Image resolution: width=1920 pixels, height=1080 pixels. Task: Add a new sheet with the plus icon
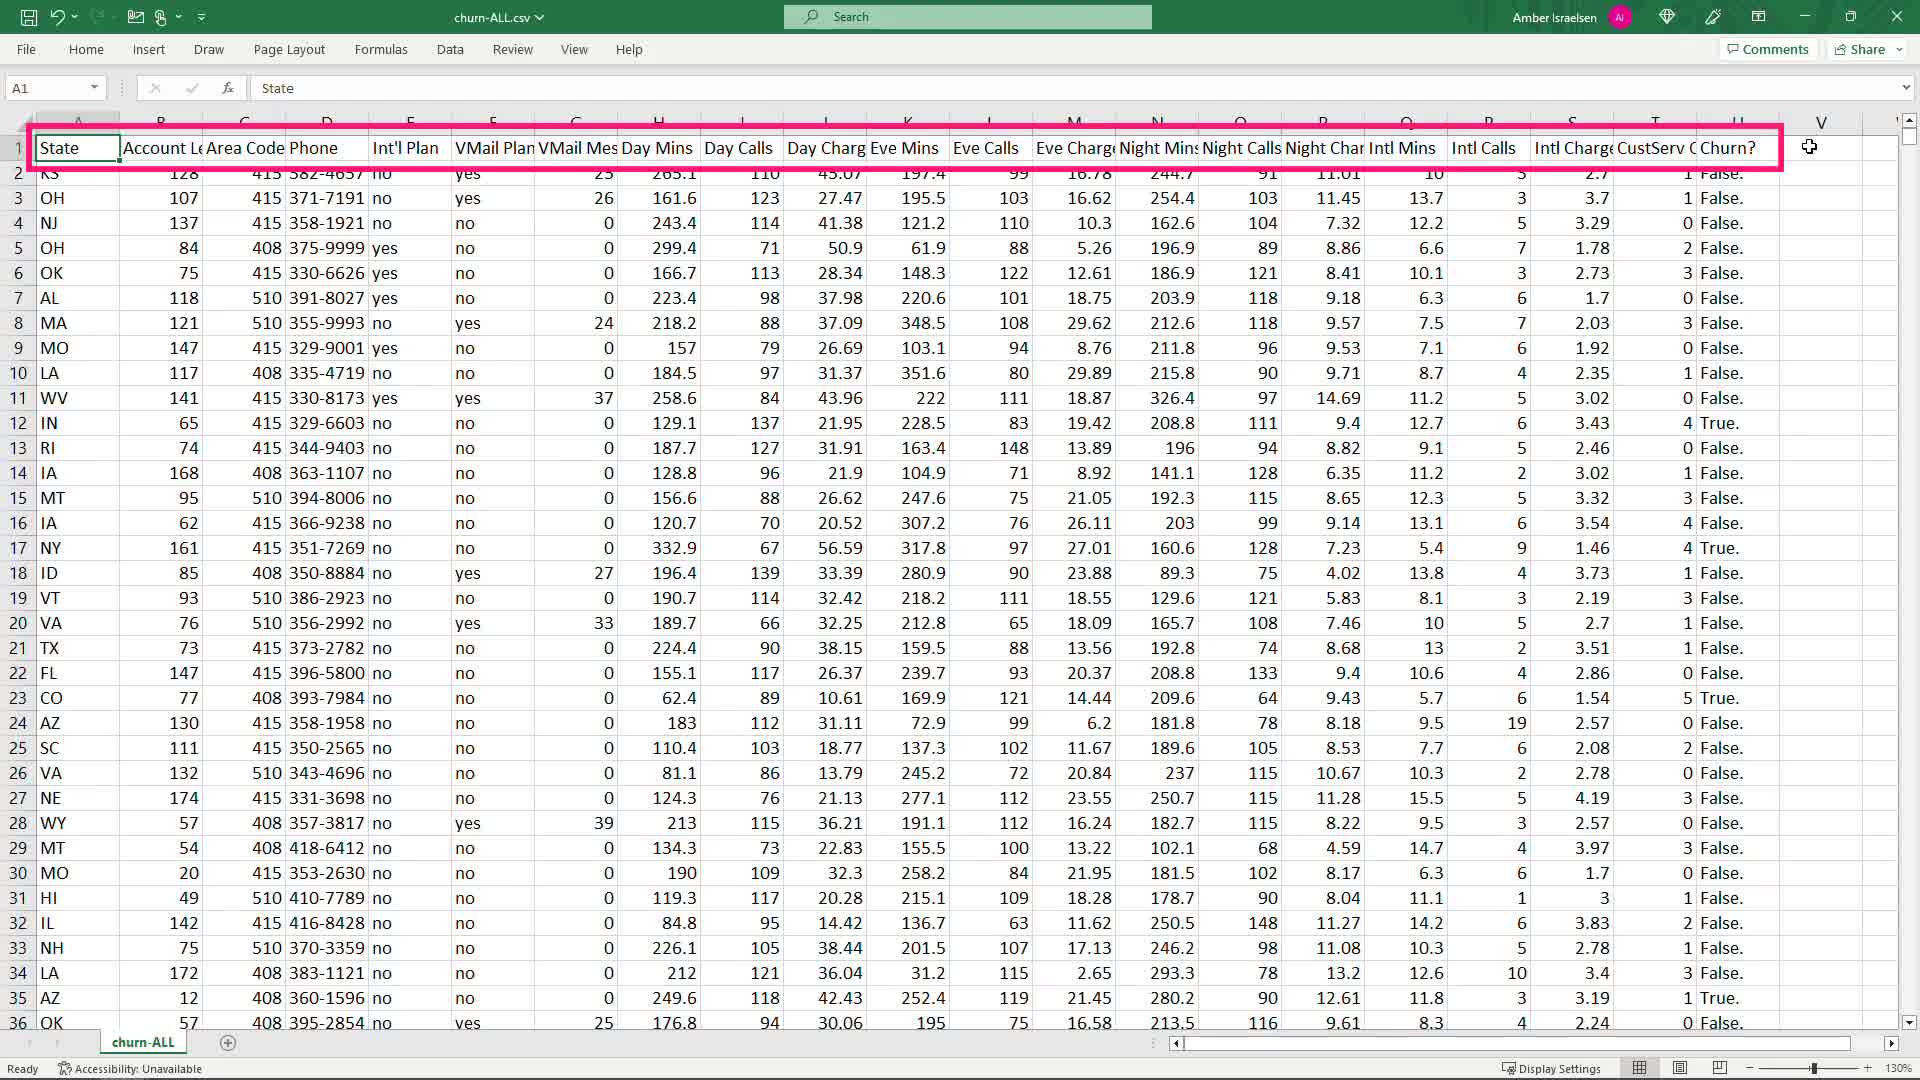coord(228,1043)
